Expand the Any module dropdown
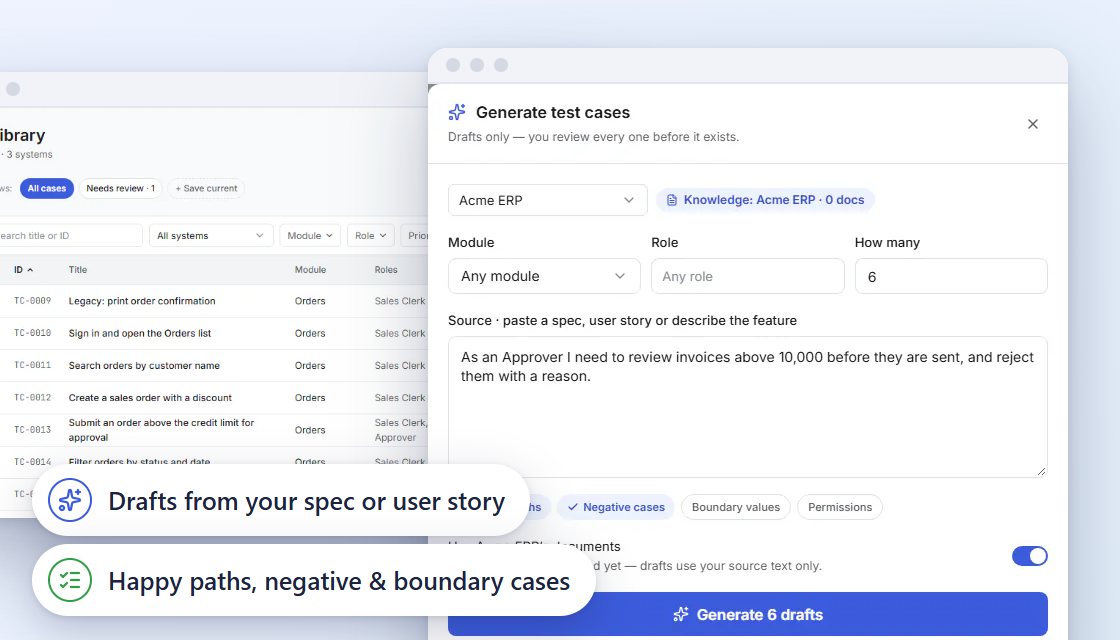1120x640 pixels. [544, 276]
